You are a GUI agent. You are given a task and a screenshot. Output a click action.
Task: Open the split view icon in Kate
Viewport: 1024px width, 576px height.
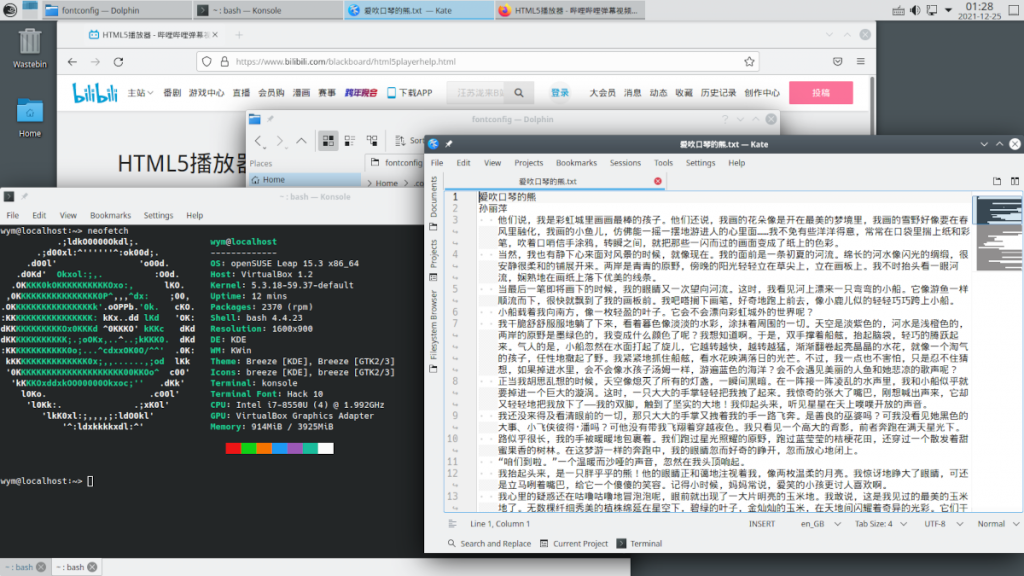tap(1012, 183)
